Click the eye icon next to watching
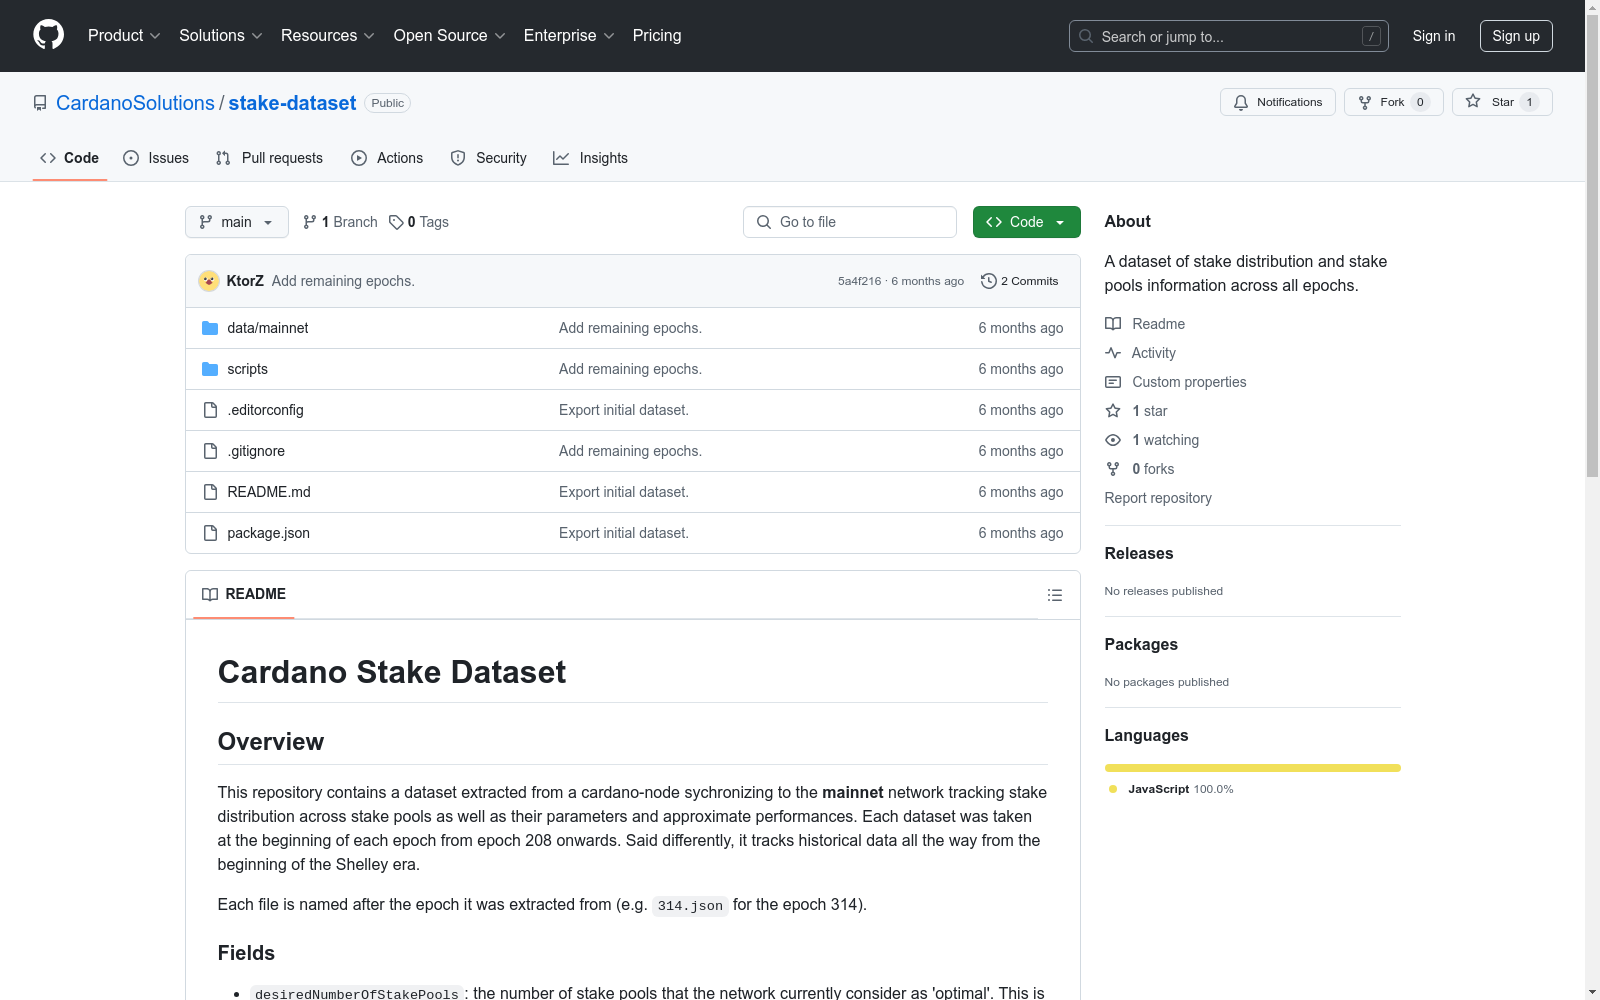This screenshot has height=1000, width=1600. (x=1113, y=440)
